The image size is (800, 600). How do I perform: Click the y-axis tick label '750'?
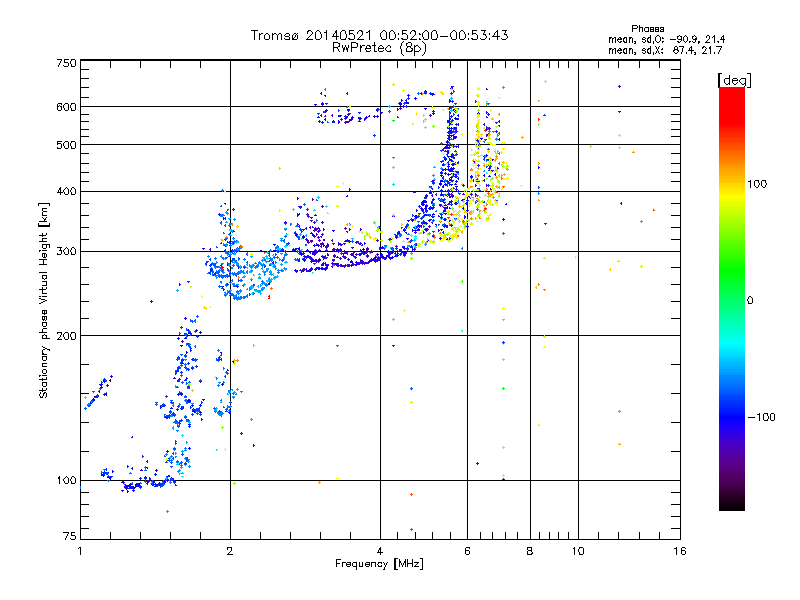(66, 63)
